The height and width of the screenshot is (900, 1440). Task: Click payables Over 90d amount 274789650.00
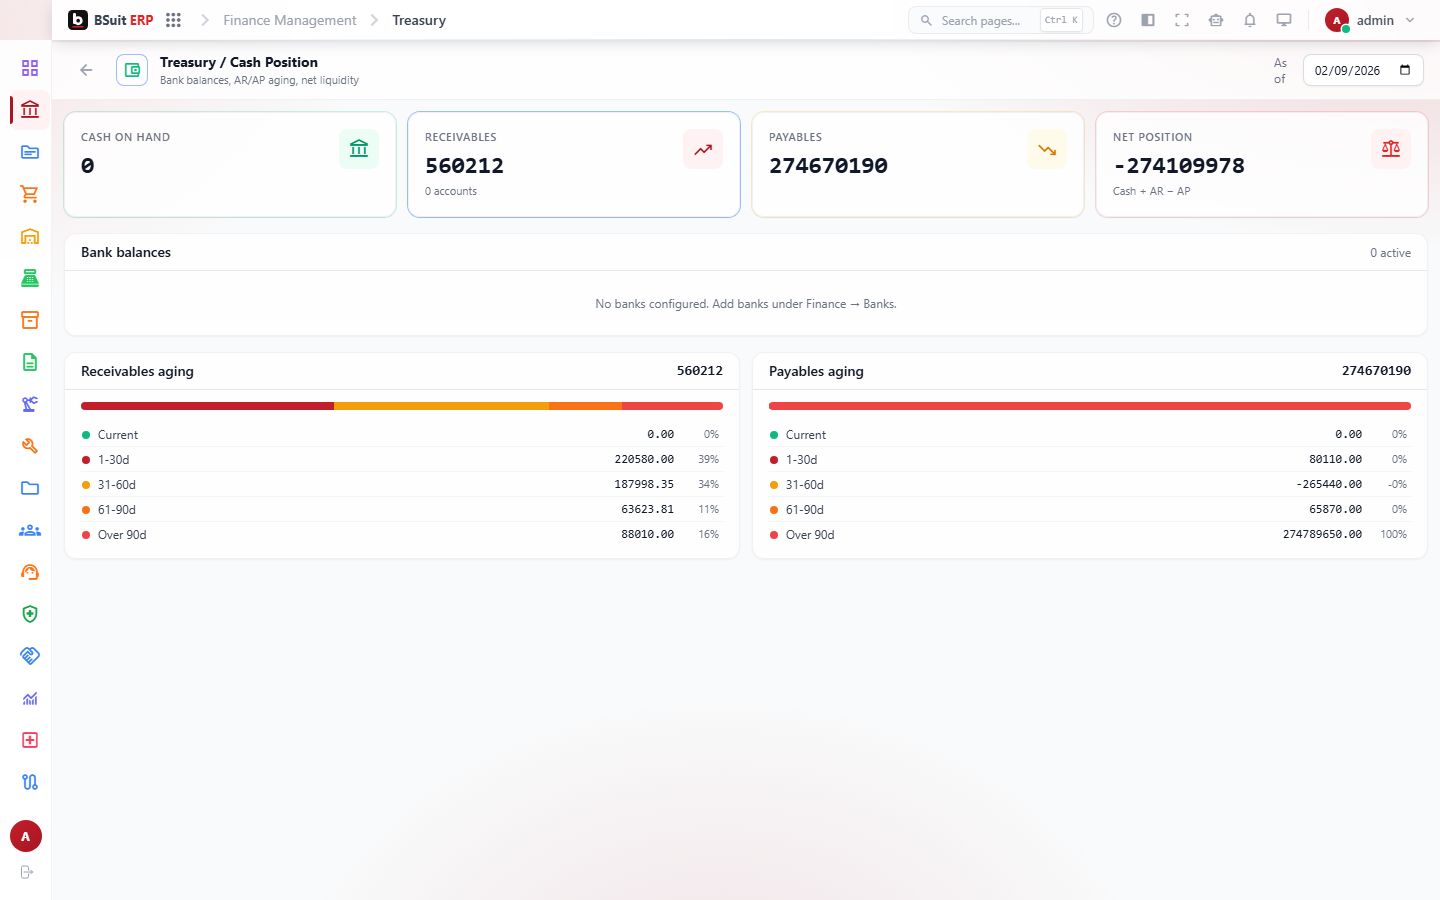pyautogui.click(x=1322, y=535)
